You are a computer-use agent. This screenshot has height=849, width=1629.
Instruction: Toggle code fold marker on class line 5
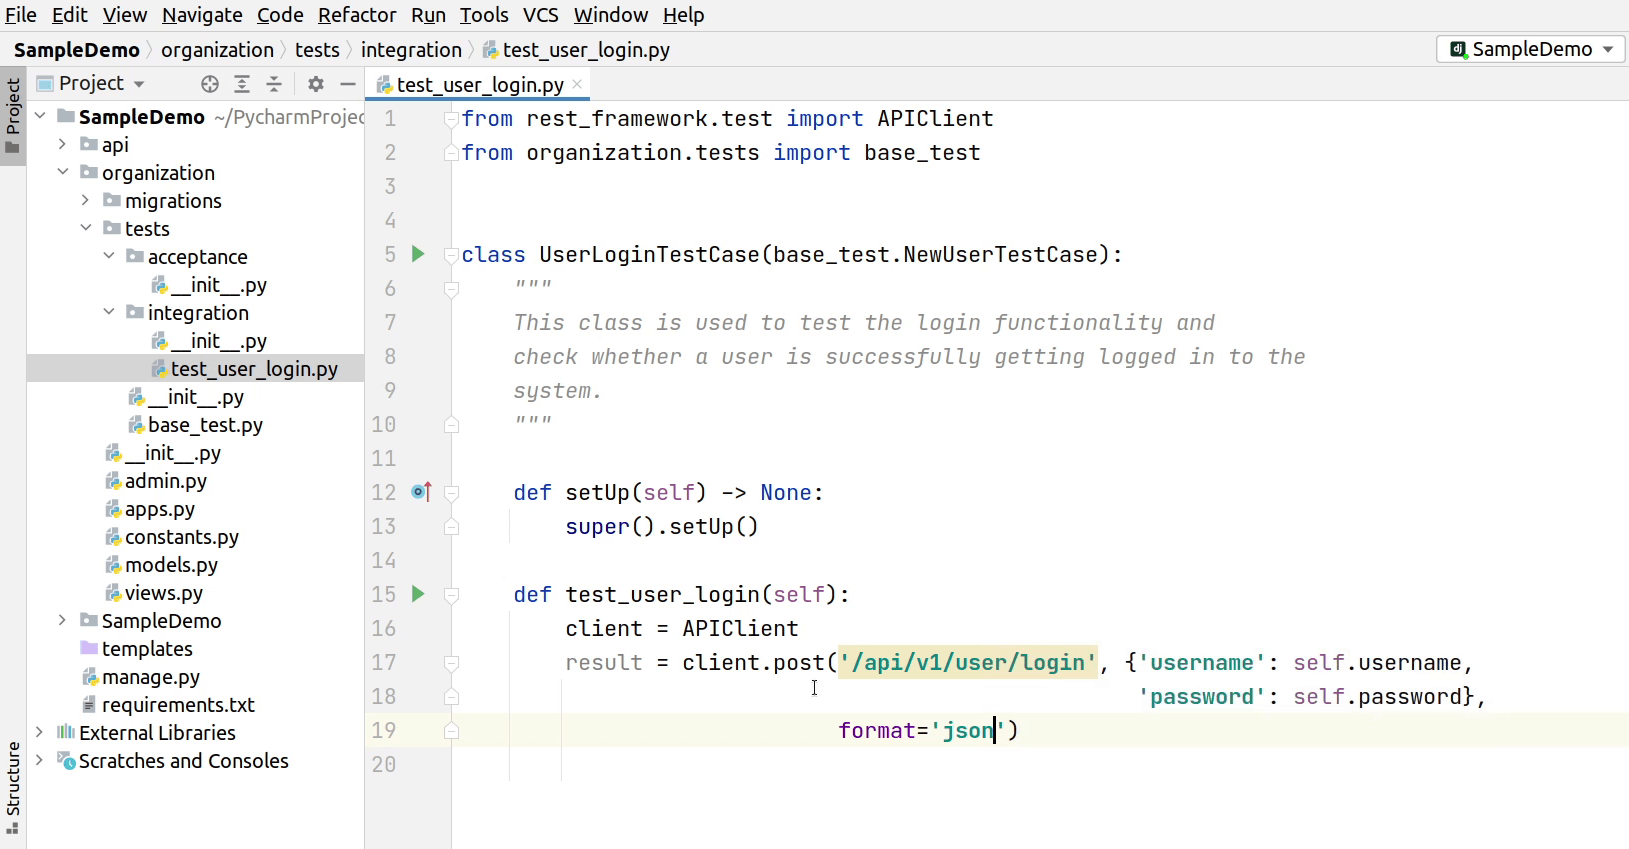[x=451, y=255]
